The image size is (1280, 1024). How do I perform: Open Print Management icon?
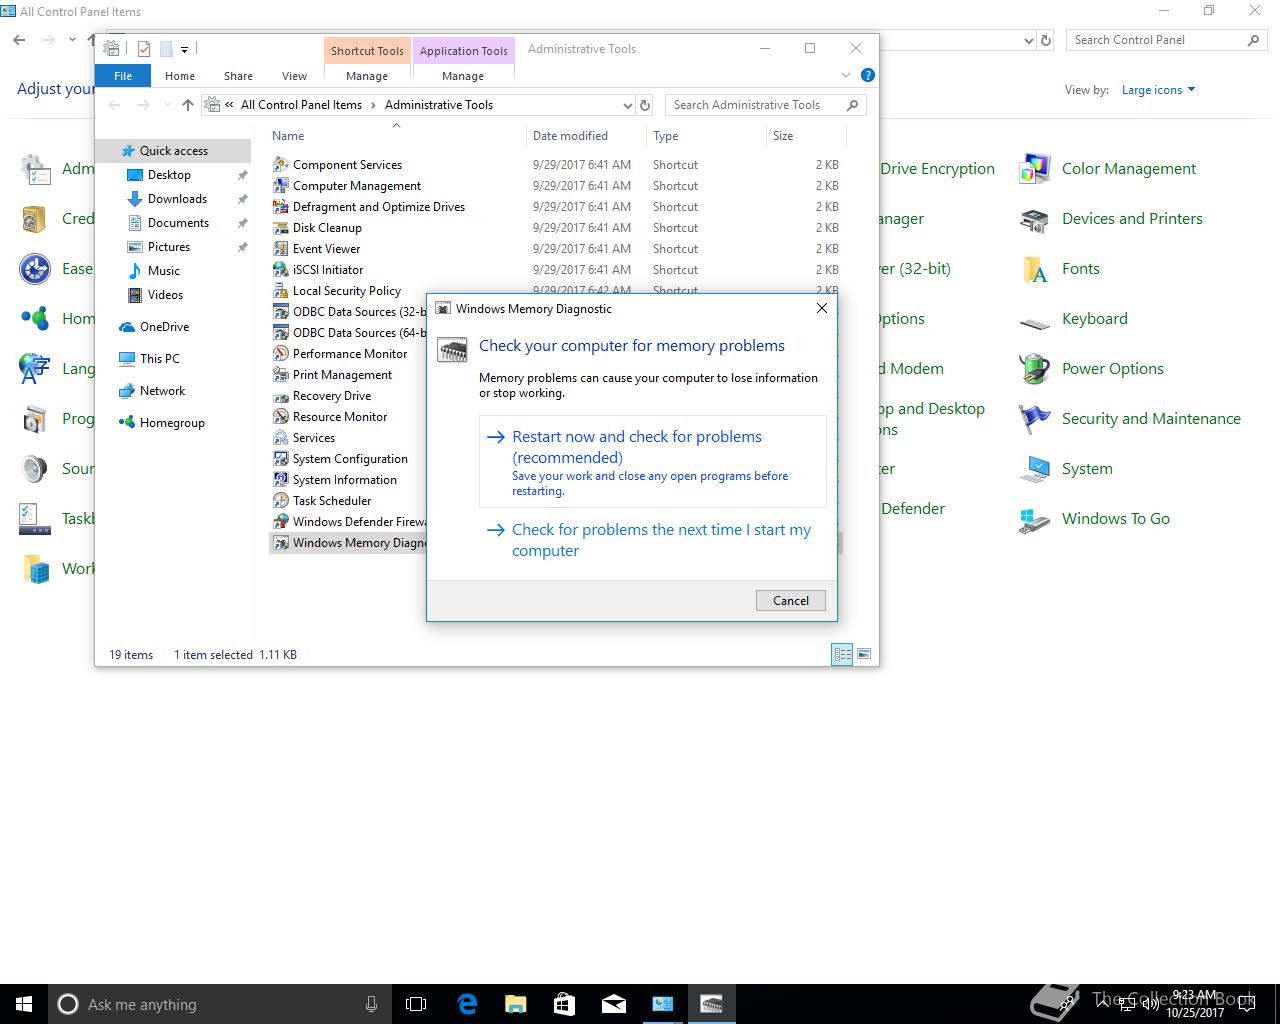(281, 375)
